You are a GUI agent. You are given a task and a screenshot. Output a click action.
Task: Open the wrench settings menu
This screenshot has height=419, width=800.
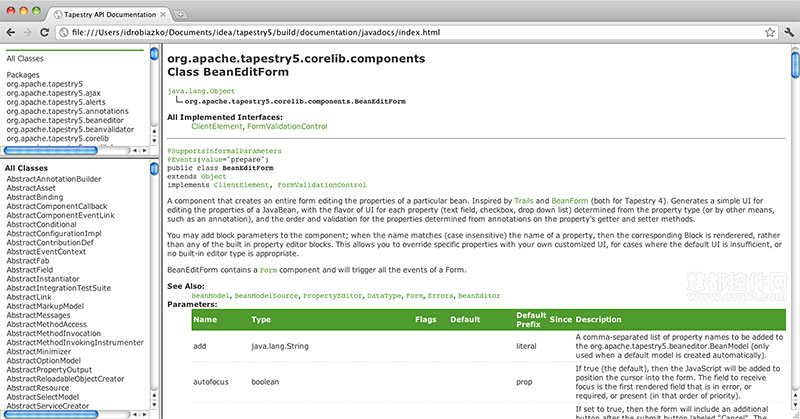789,32
